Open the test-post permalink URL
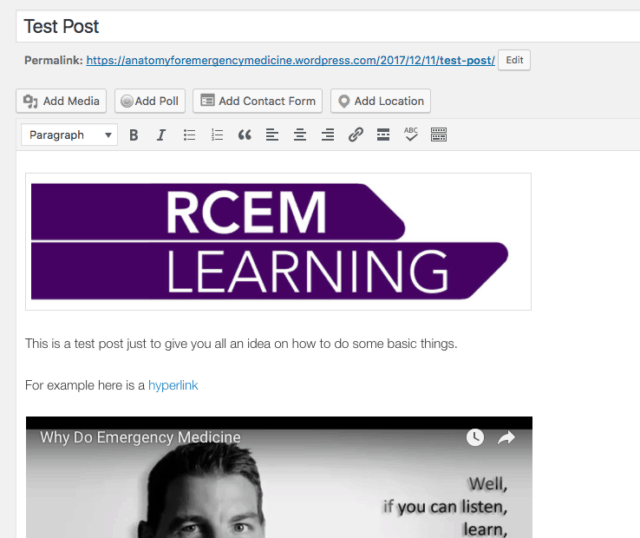Screen dimensions: 640x538 (x=290, y=60)
